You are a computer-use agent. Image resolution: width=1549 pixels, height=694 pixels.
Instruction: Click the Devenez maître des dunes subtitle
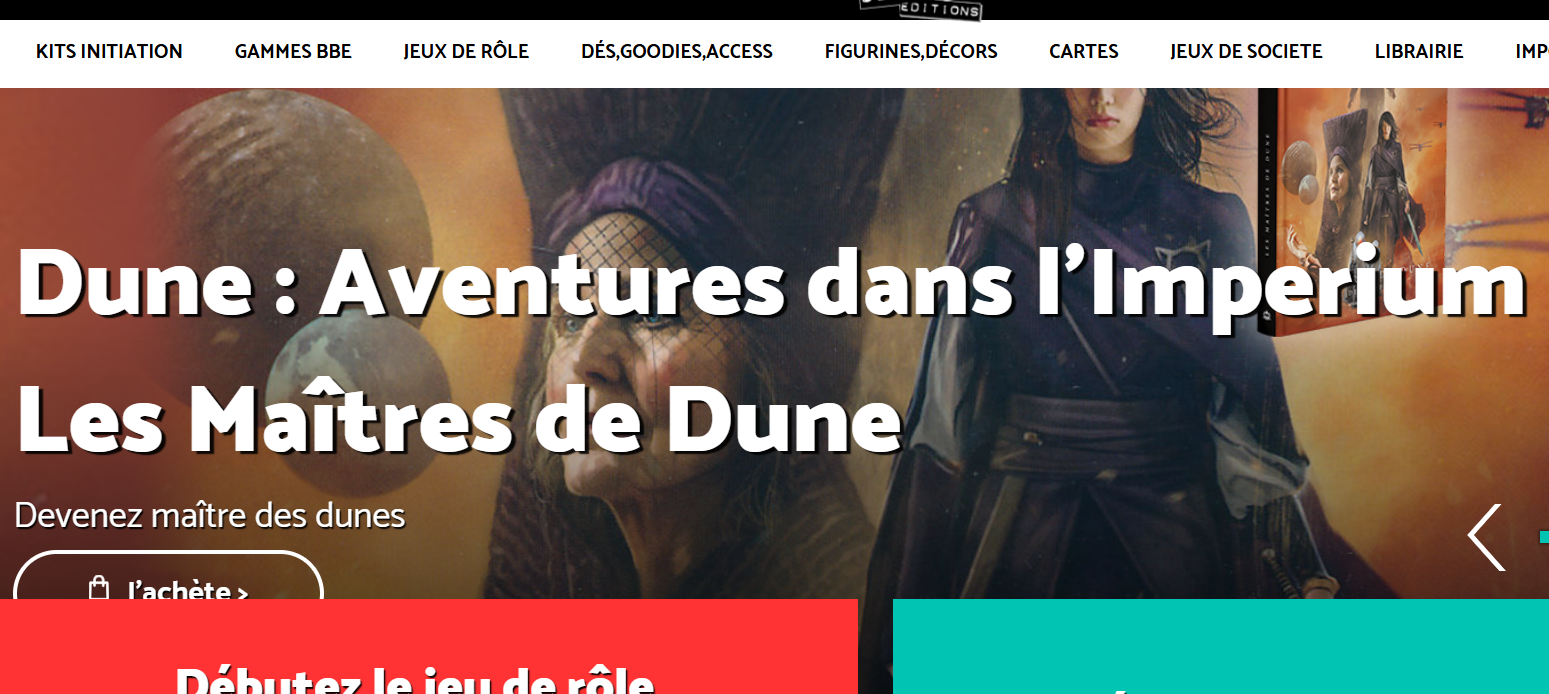[x=210, y=516]
